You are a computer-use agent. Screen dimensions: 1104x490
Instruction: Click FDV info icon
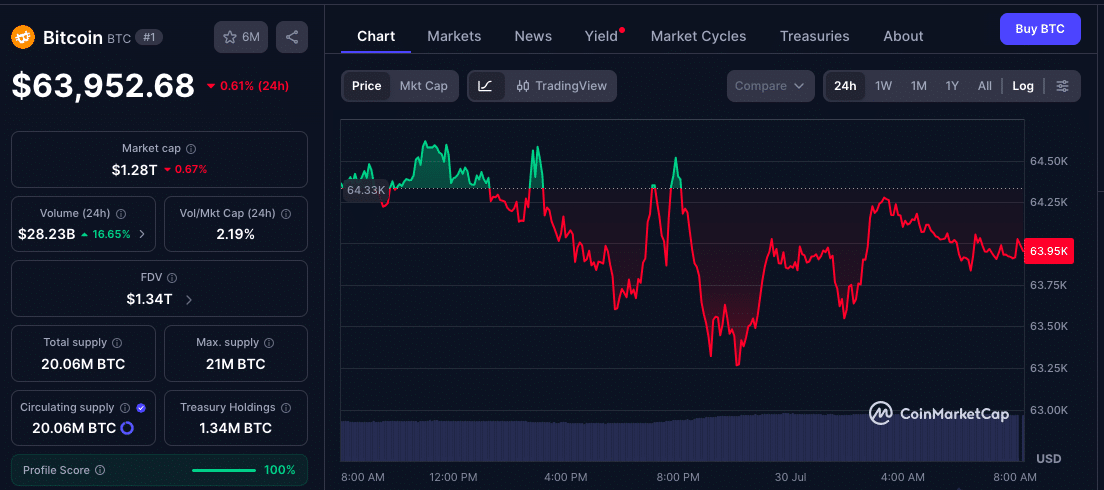point(172,278)
